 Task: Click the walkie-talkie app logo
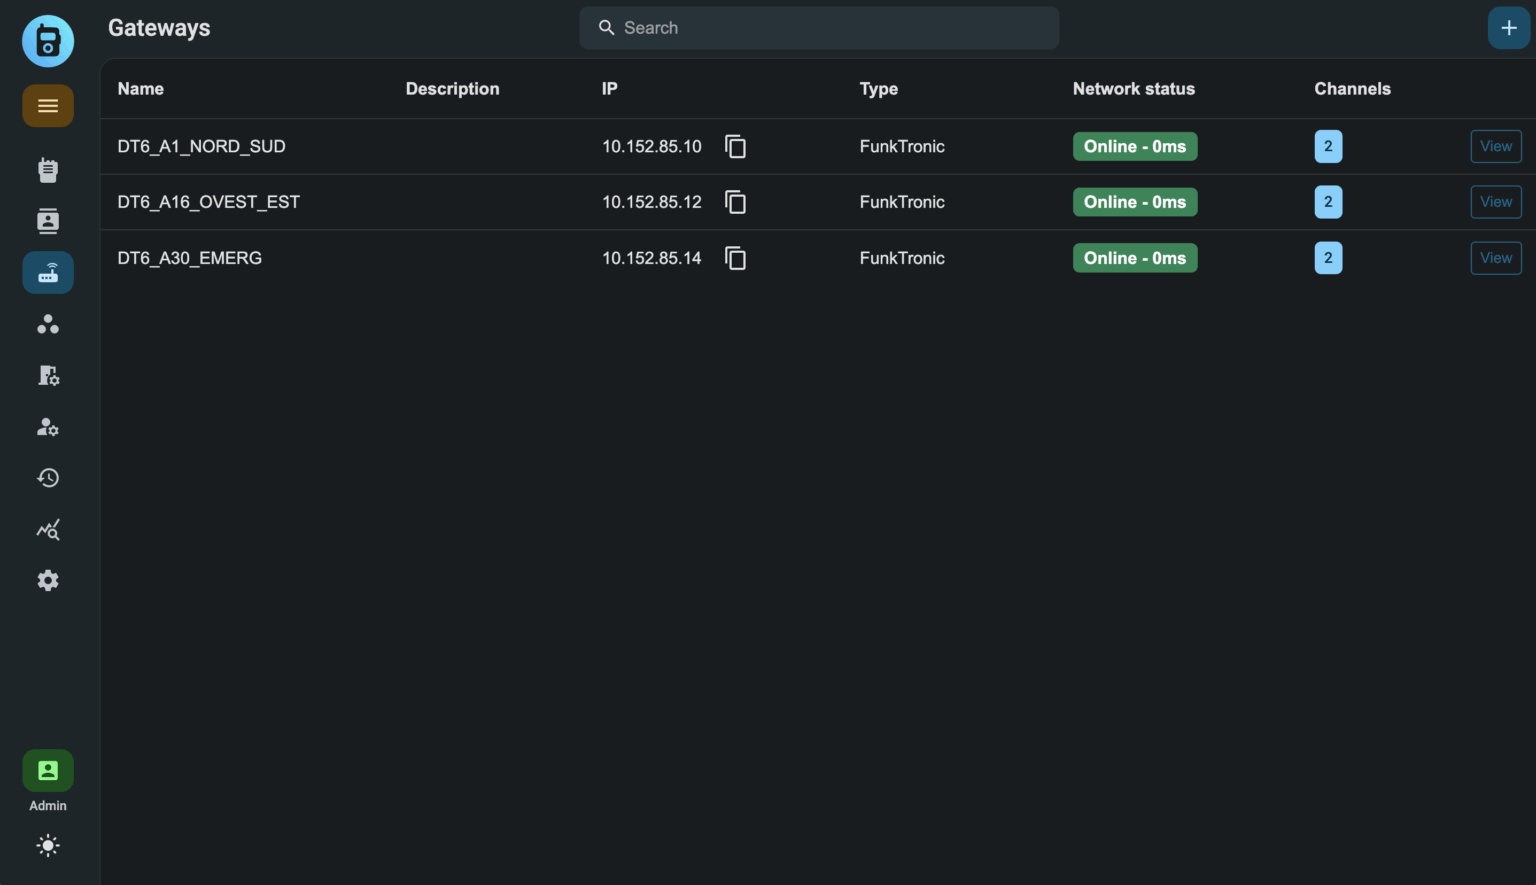click(48, 41)
